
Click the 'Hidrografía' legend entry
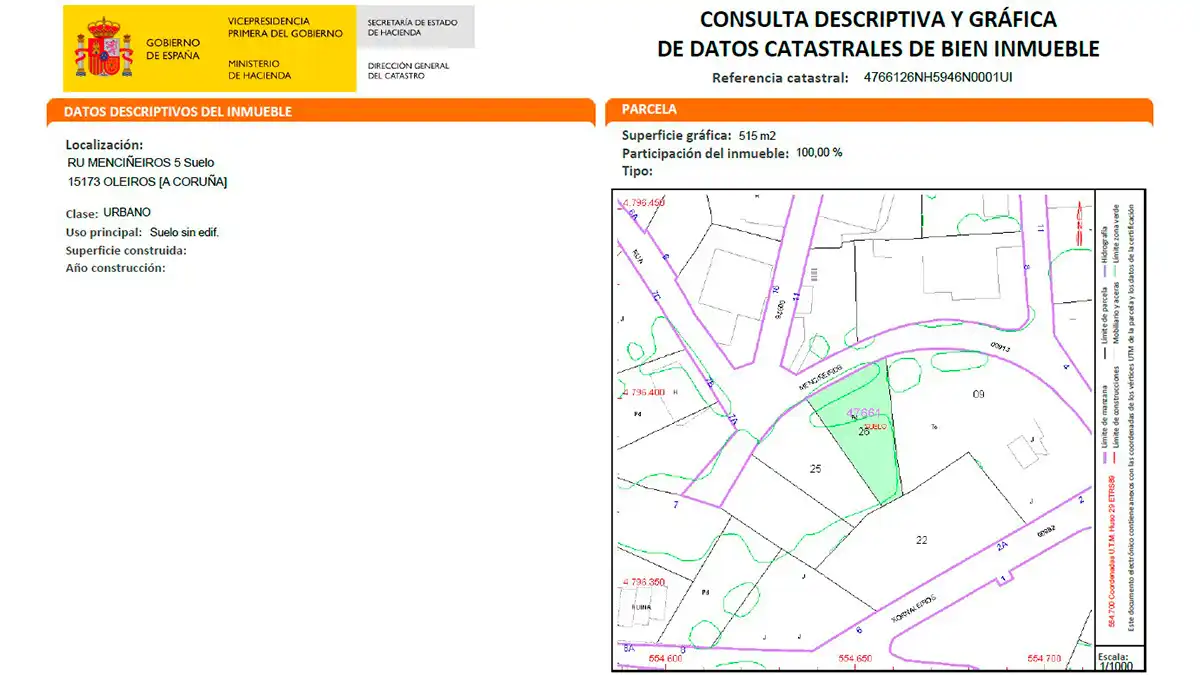(1105, 245)
